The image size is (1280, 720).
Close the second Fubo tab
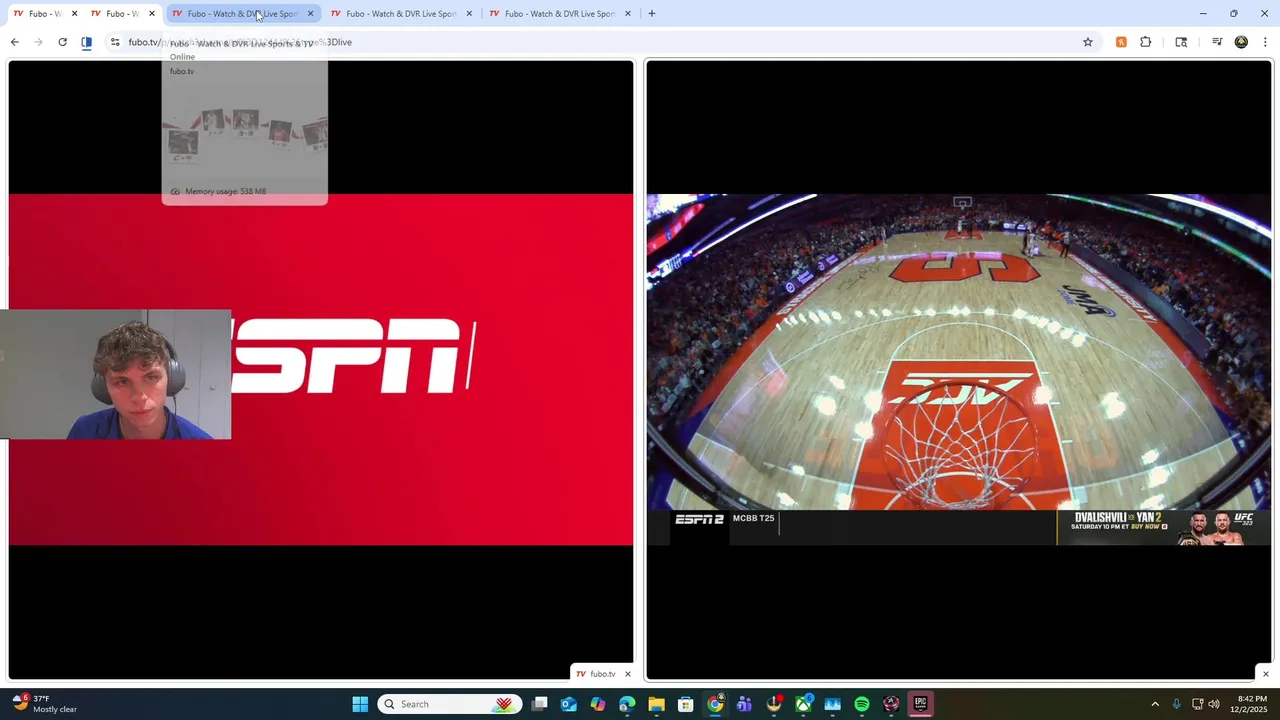[x=152, y=14]
